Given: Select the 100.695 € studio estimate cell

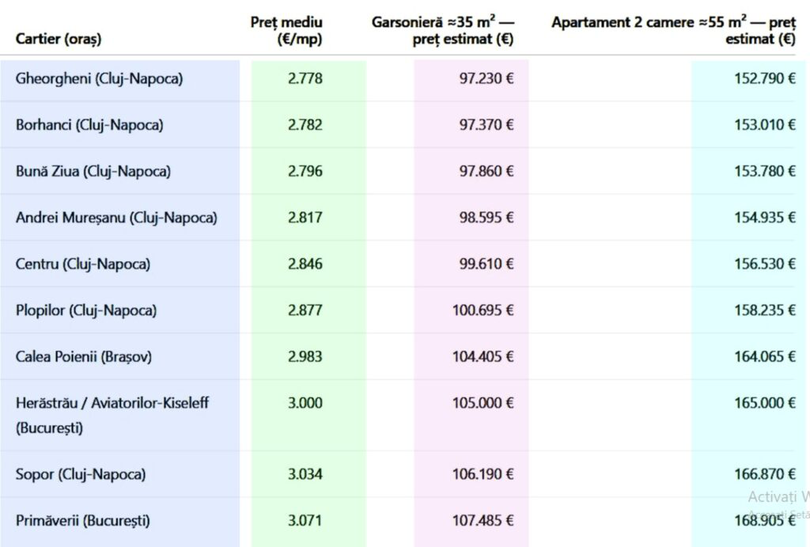Looking at the screenshot, I should point(483,310).
